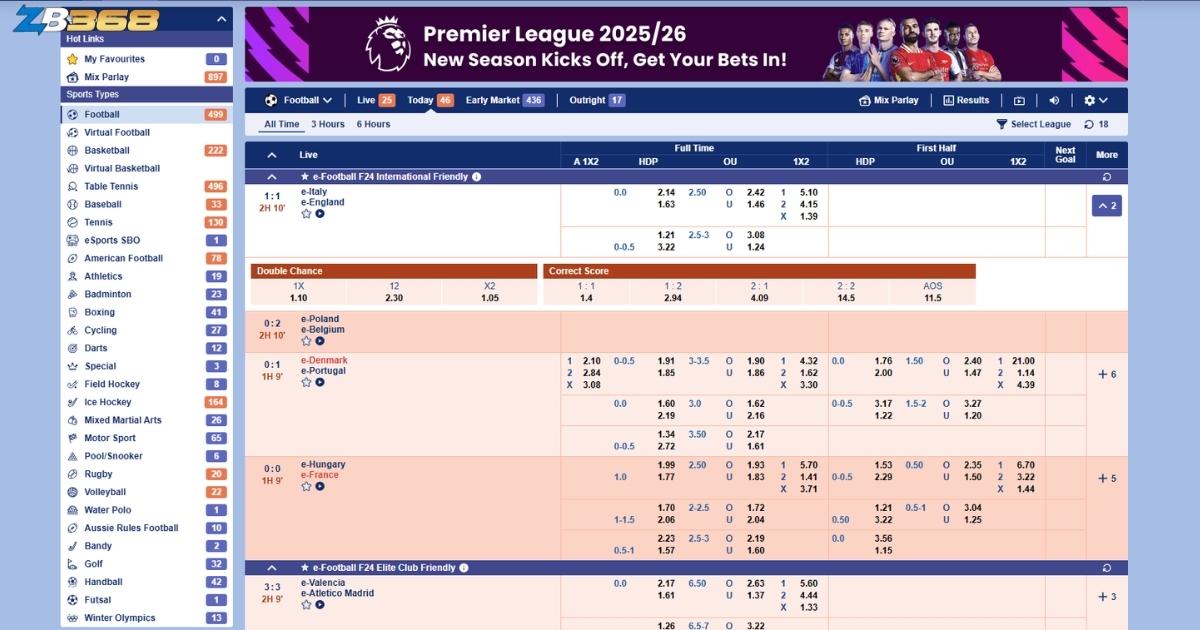Select the 3 Hours time filter
The width and height of the screenshot is (1200, 630).
point(327,125)
